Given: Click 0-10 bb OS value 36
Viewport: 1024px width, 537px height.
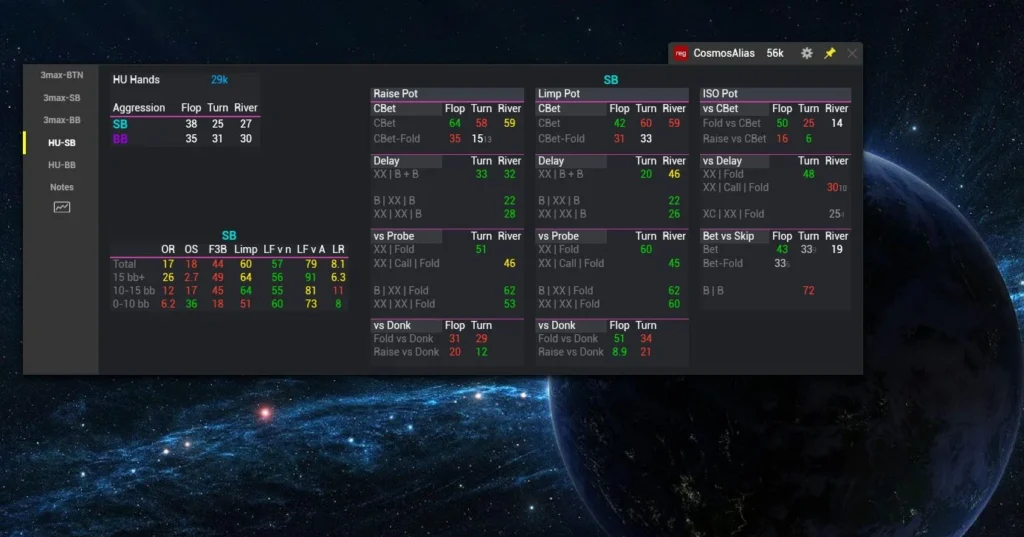Looking at the screenshot, I should 191,304.
